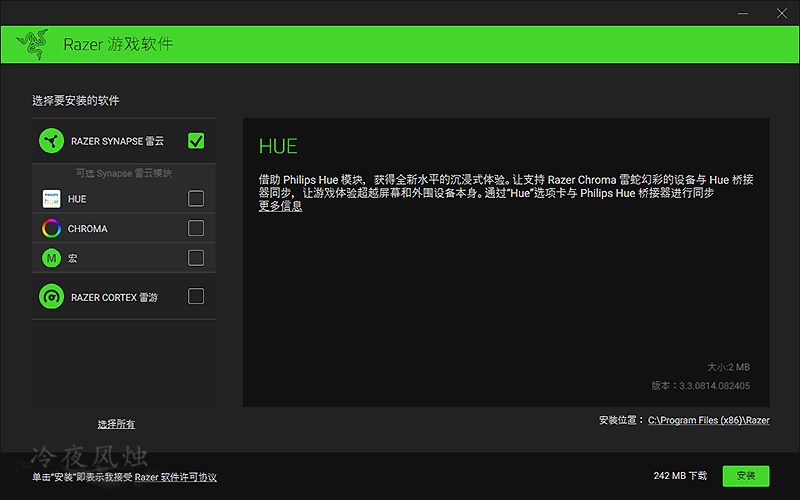Select the HUE row label
Image resolution: width=800 pixels, height=500 pixels.
point(77,199)
